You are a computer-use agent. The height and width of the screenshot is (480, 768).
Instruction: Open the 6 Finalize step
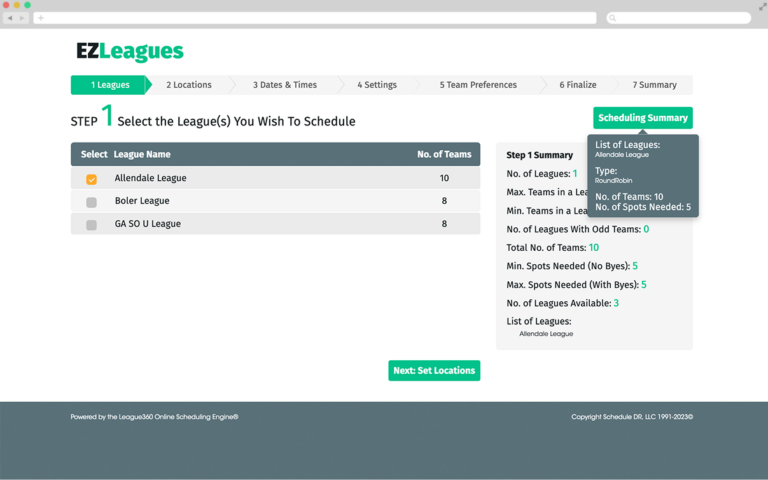click(576, 85)
